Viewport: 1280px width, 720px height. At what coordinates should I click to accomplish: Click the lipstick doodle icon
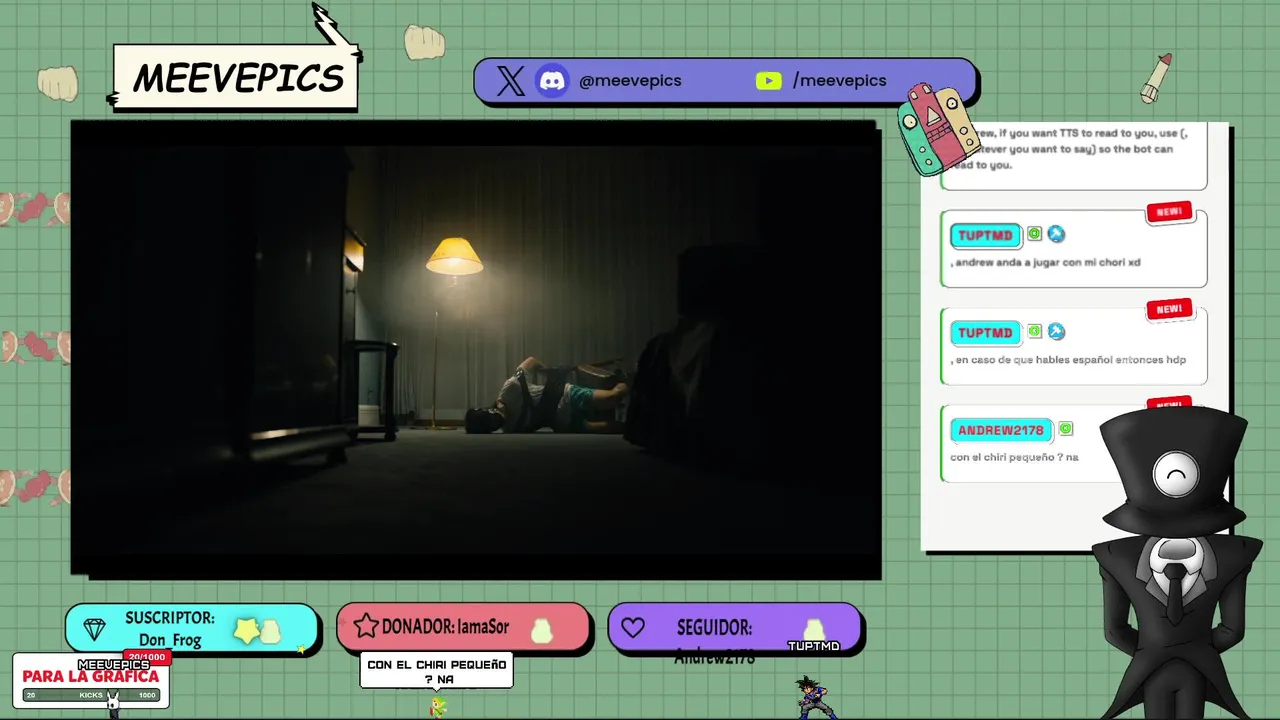(x=1156, y=78)
